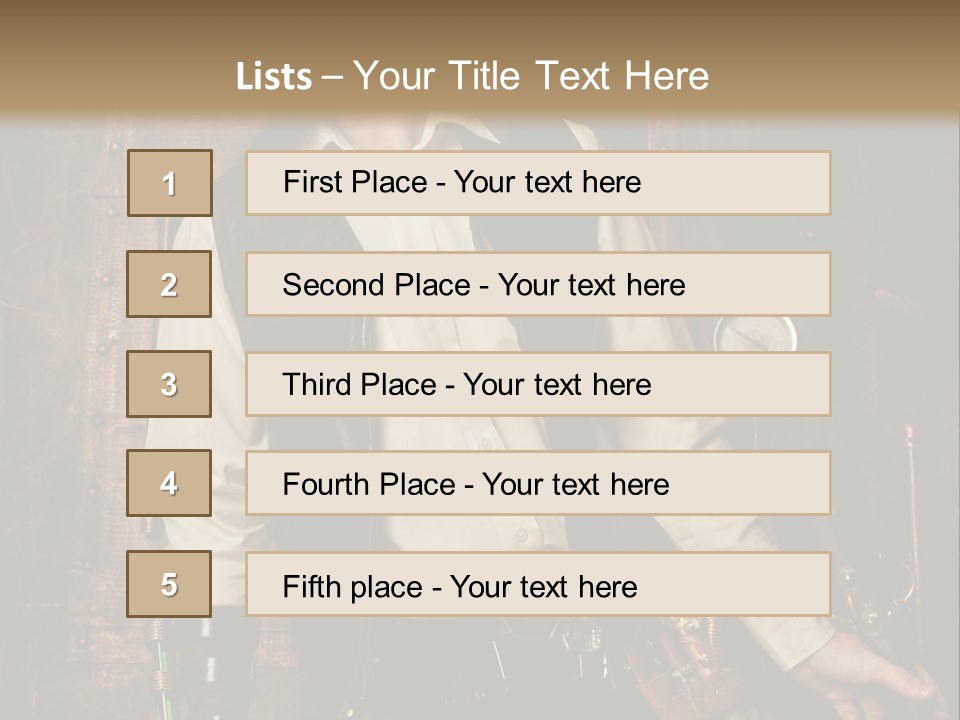Viewport: 960px width, 720px height.
Task: Click 'Your text here' in First Place row
Action: (x=547, y=182)
